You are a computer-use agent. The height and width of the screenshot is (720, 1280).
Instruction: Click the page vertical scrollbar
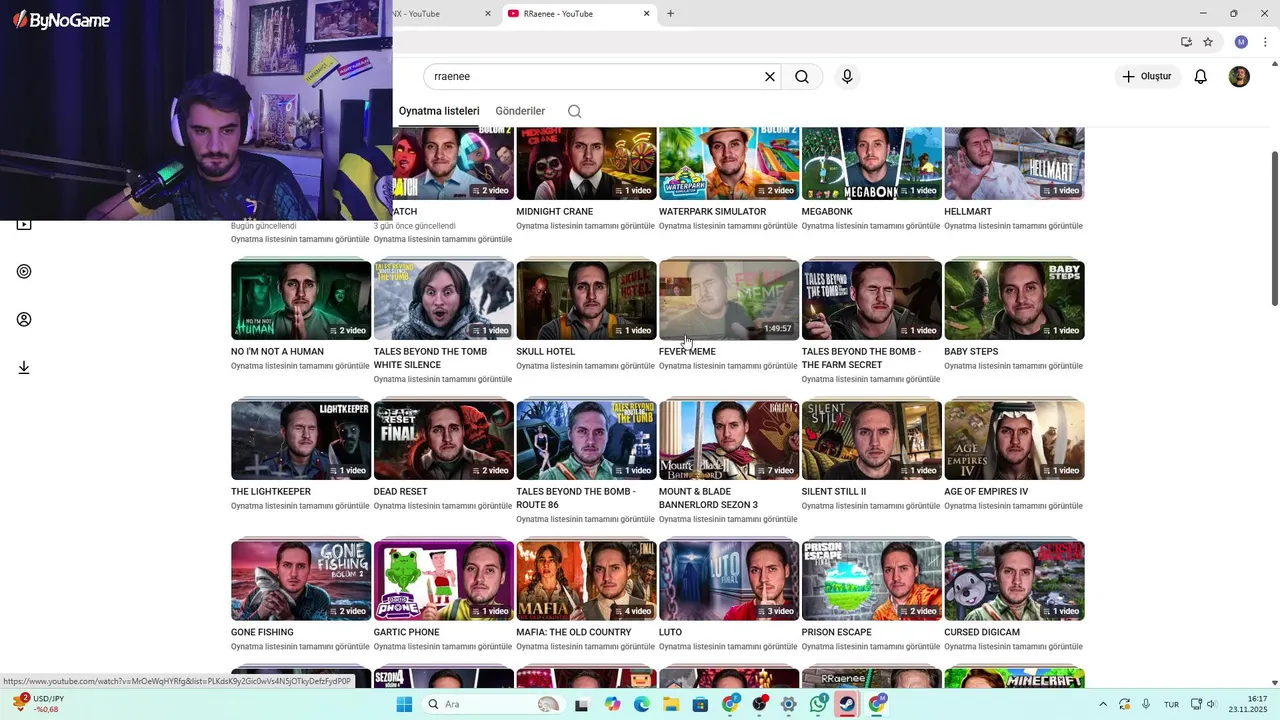(x=1274, y=228)
